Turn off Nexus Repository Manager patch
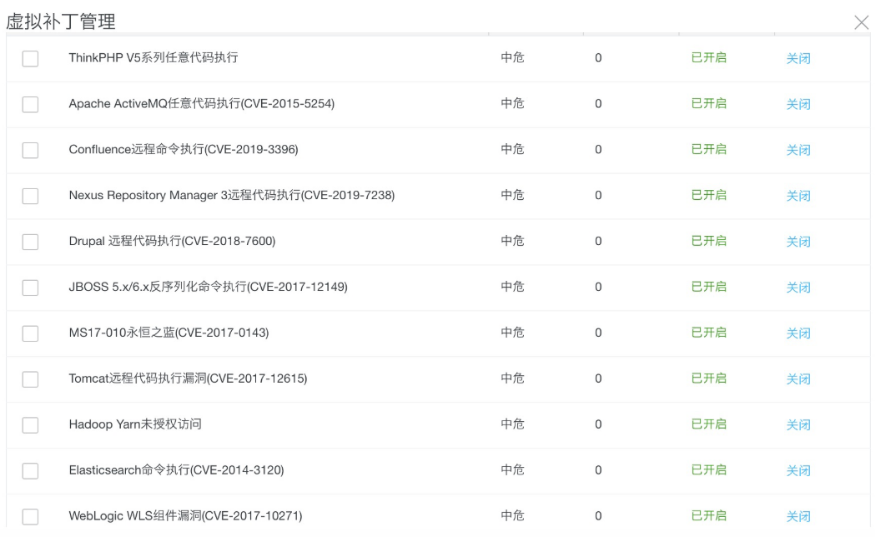 798,196
